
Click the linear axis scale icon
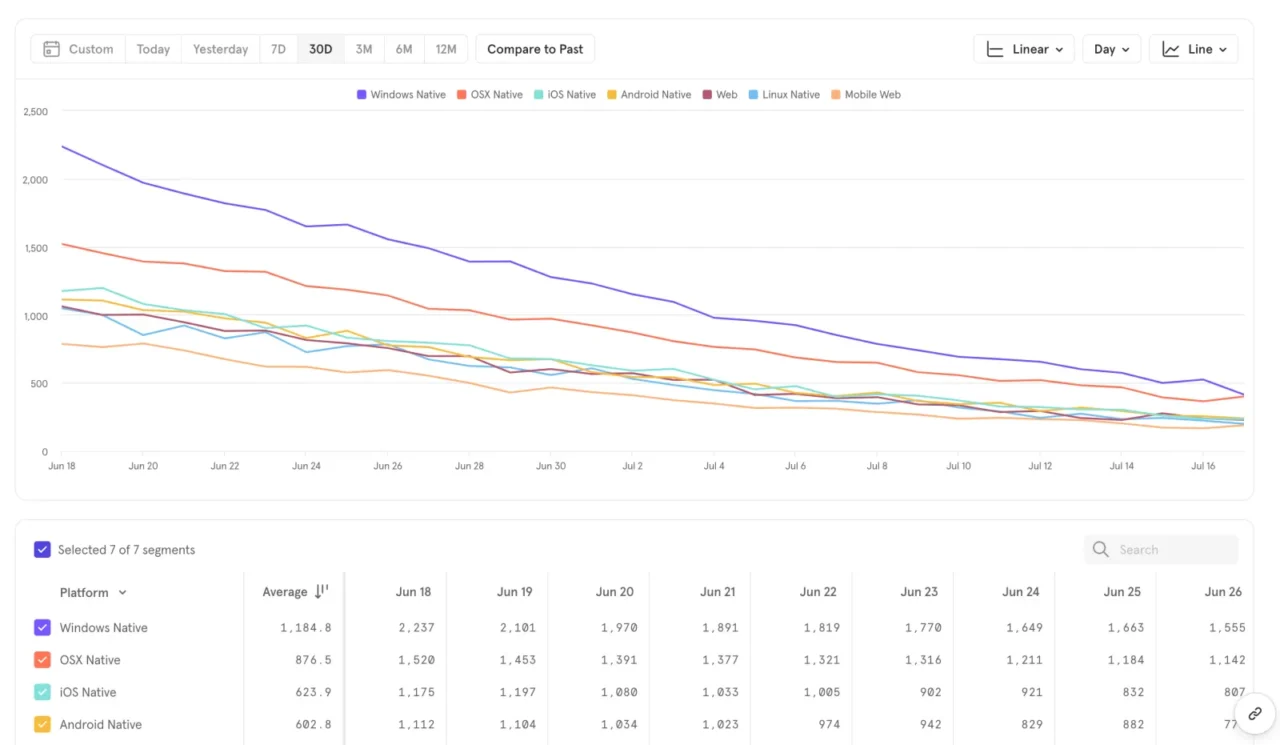[x=995, y=49]
